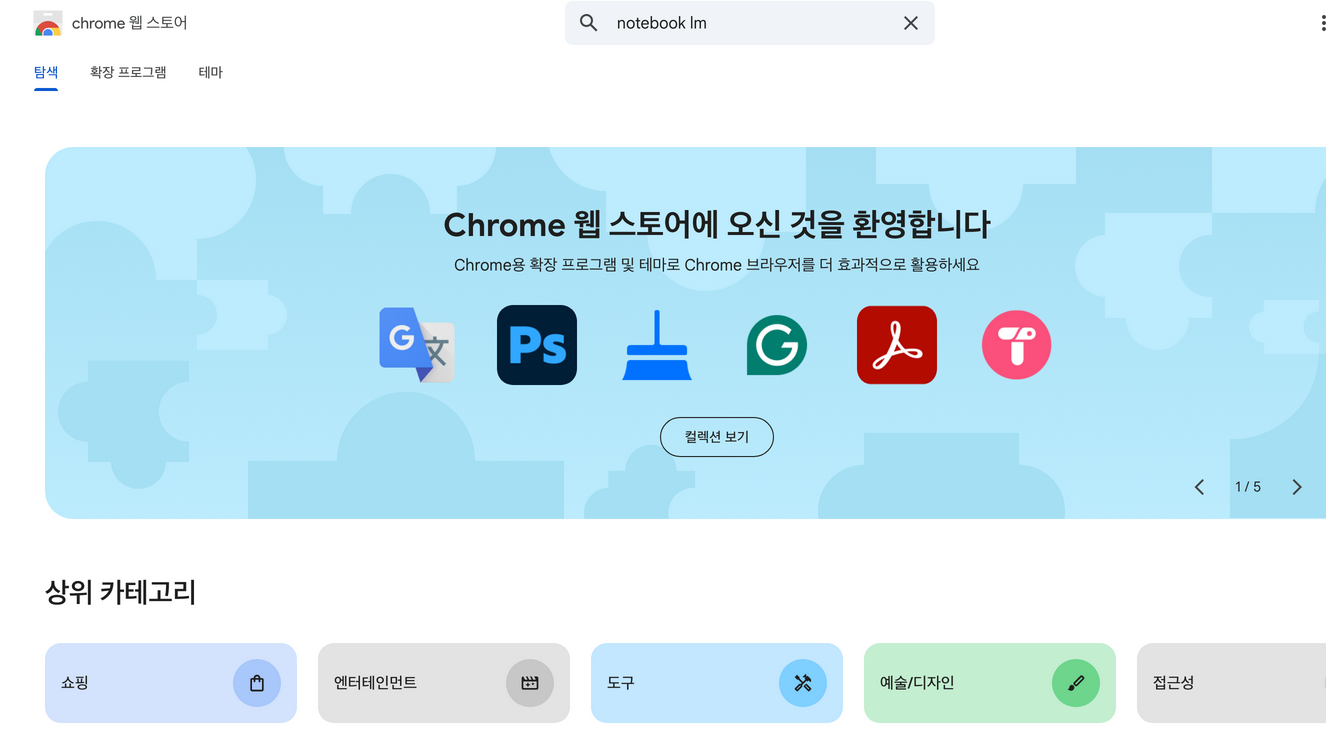Screen dimensions: 1326x746
Task: Click the magnifier search icon
Action: pos(589,23)
